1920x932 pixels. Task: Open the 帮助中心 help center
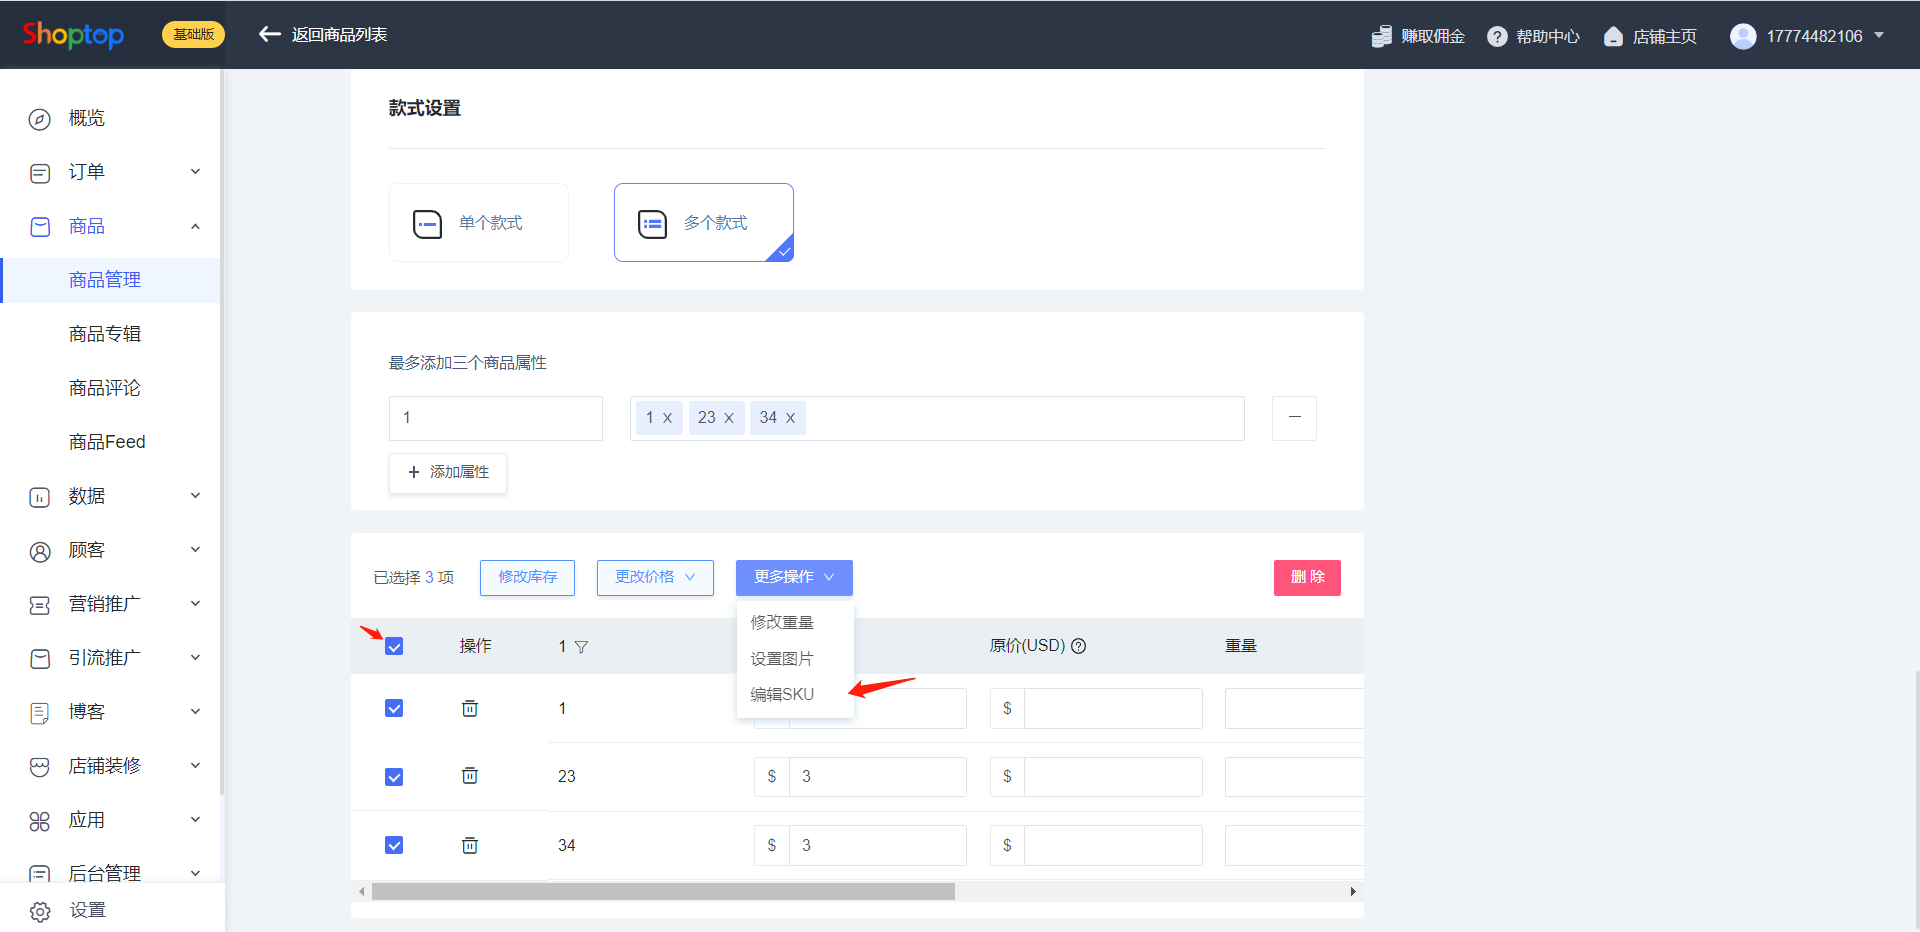(x=1533, y=36)
